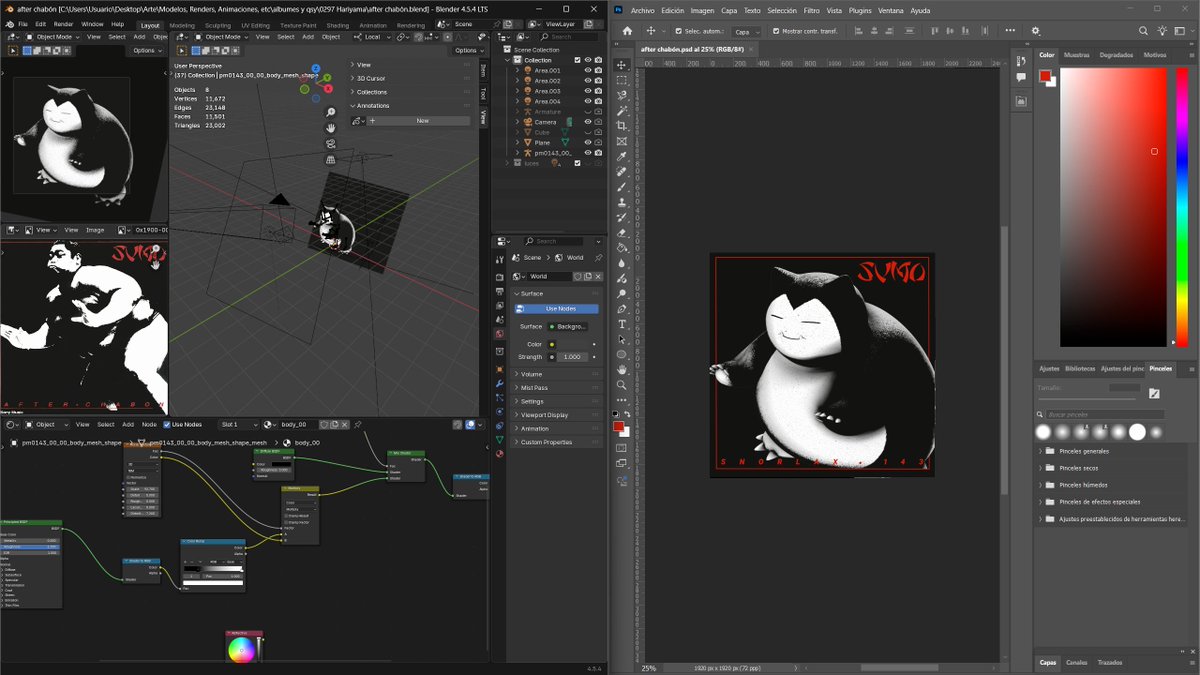Open Photoshop Filtro menu
This screenshot has width=1200, height=675.
pyautogui.click(x=812, y=10)
